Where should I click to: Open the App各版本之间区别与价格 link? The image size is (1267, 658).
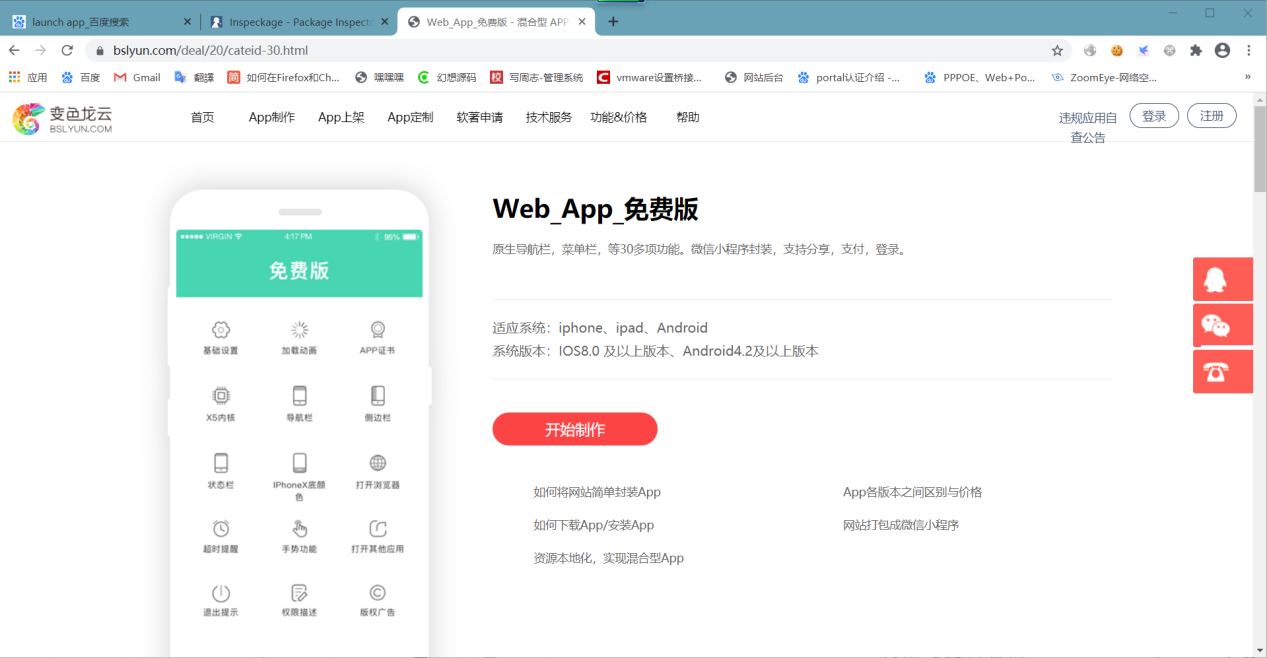(x=913, y=492)
